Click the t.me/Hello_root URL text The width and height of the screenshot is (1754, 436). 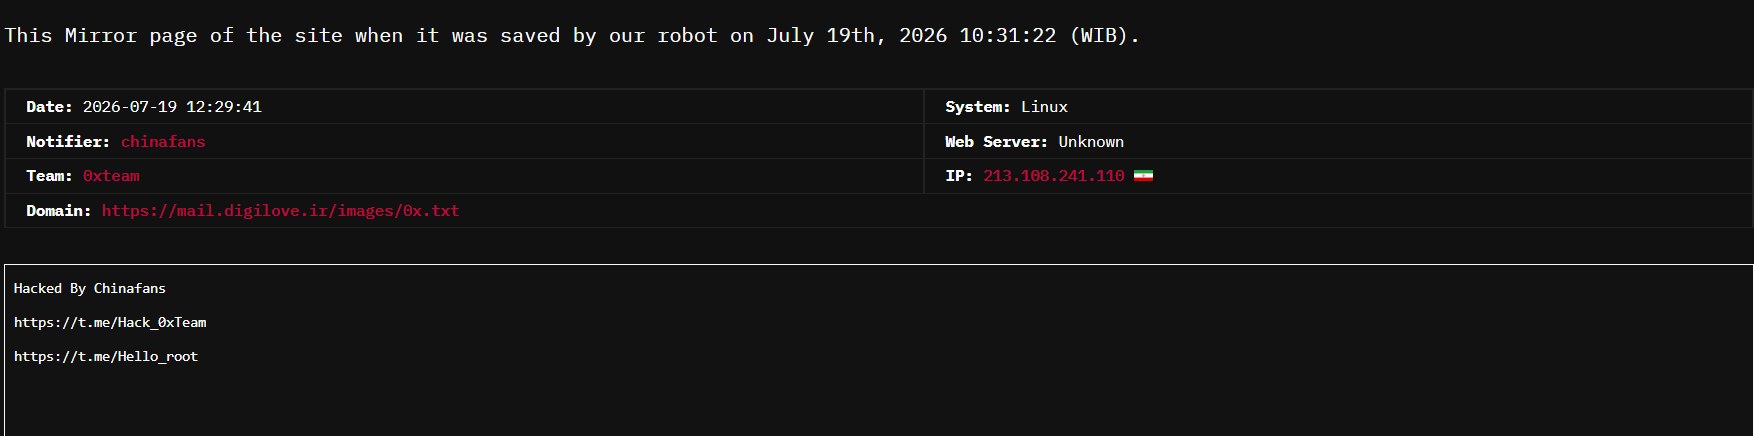106,356
